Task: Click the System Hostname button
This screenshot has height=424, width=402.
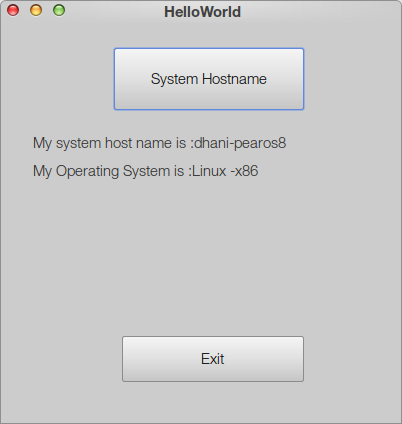Action: click(209, 79)
